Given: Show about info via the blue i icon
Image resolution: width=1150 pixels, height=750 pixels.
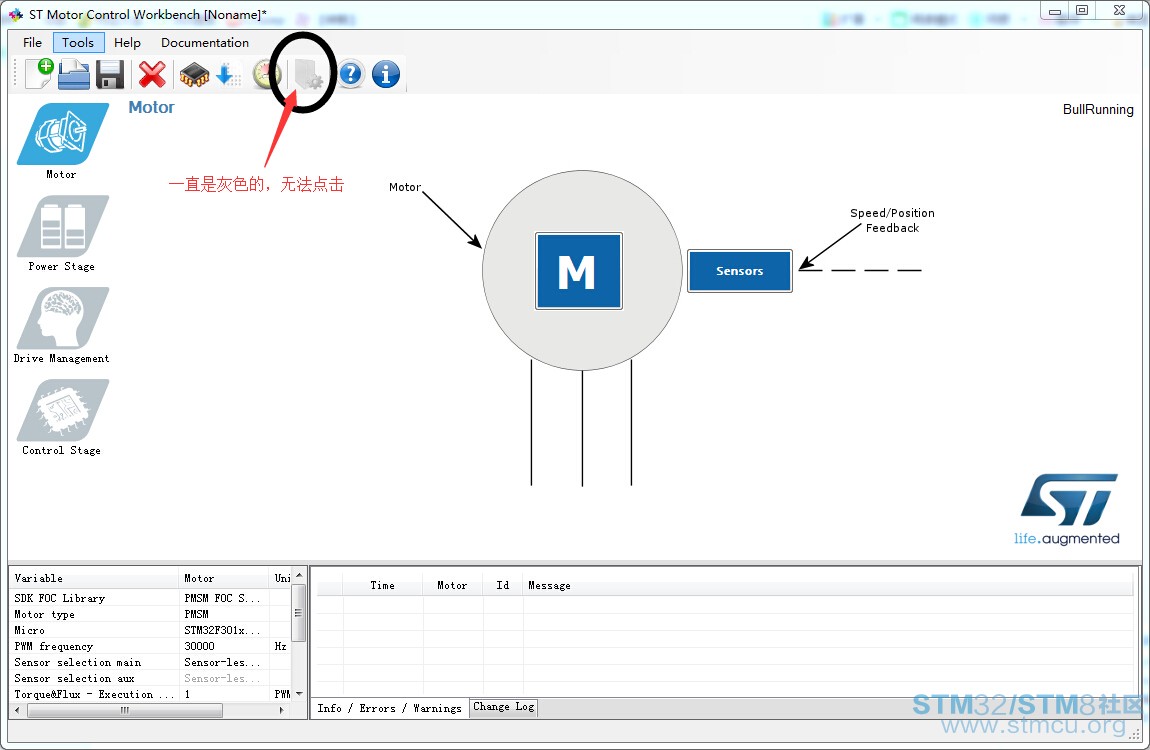Looking at the screenshot, I should [x=386, y=74].
